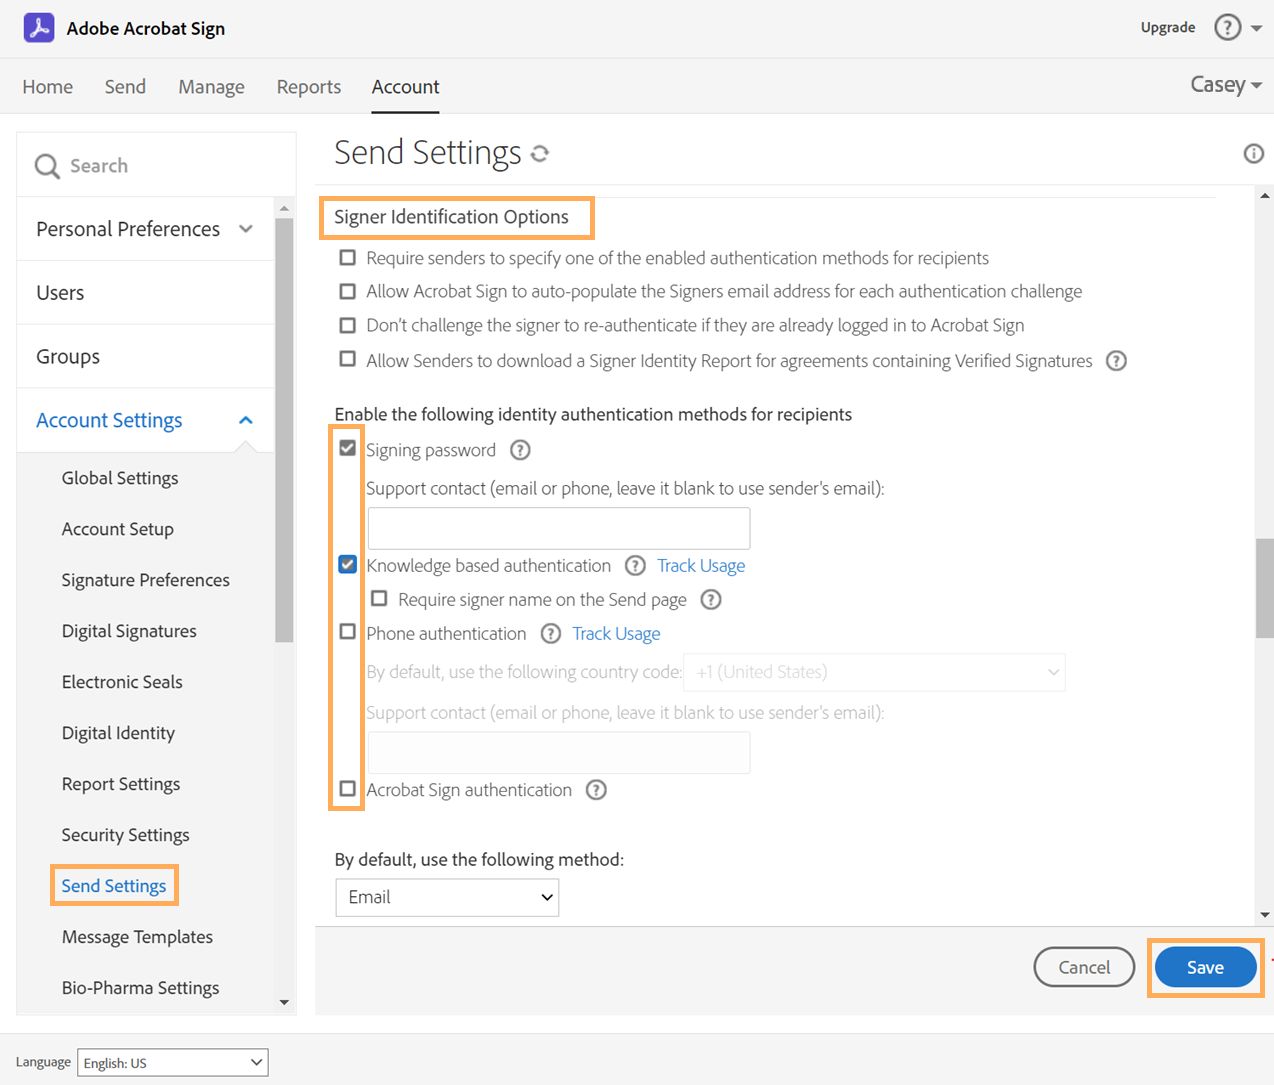Viewport: 1274px width, 1085px height.
Task: Open Report Settings in sidebar
Action: pyautogui.click(x=121, y=784)
